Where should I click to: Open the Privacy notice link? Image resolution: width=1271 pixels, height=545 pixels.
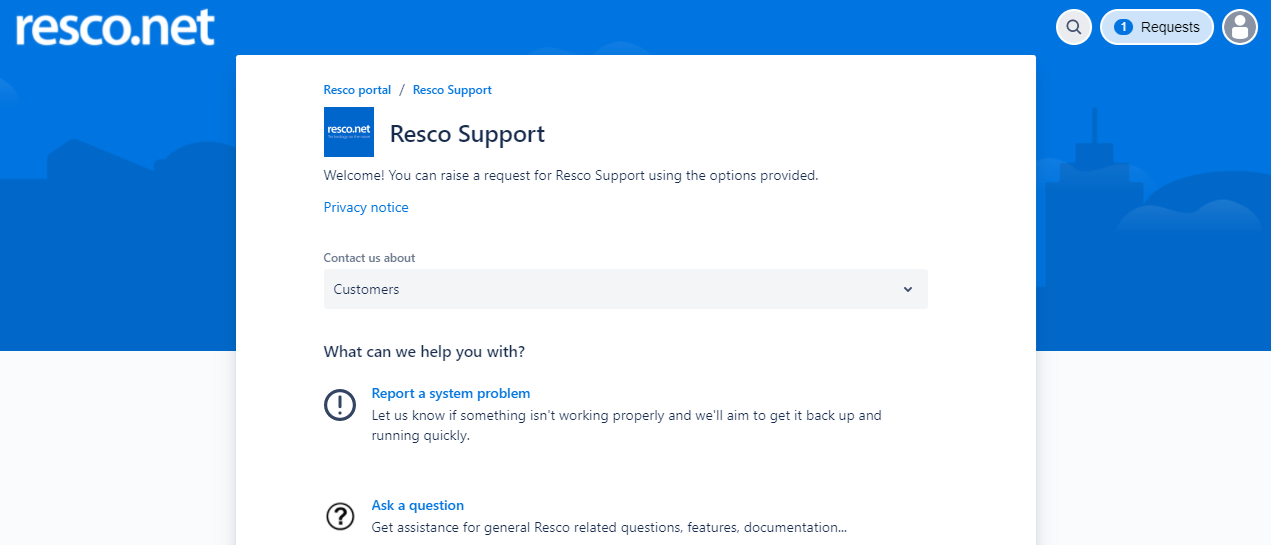click(x=366, y=208)
